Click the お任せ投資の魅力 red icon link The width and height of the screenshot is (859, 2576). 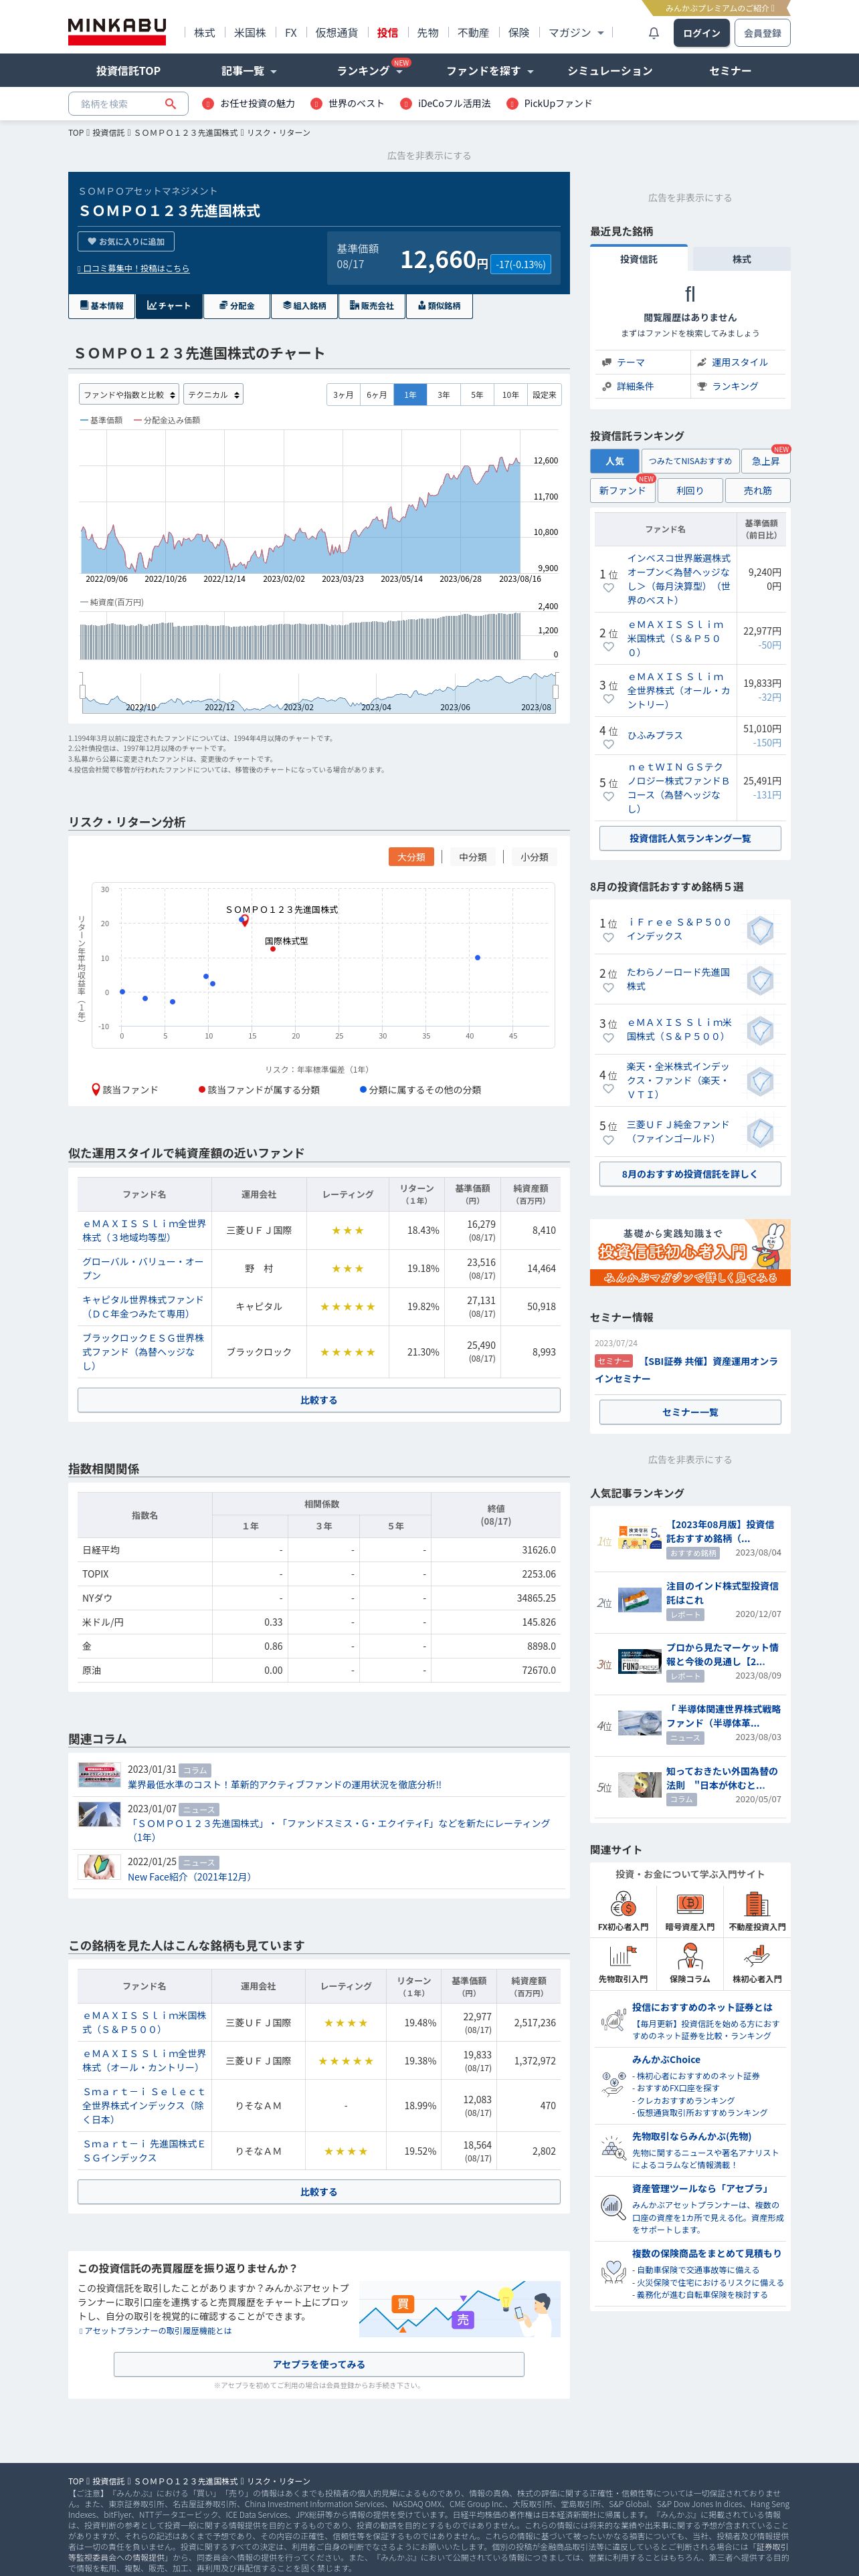point(208,103)
